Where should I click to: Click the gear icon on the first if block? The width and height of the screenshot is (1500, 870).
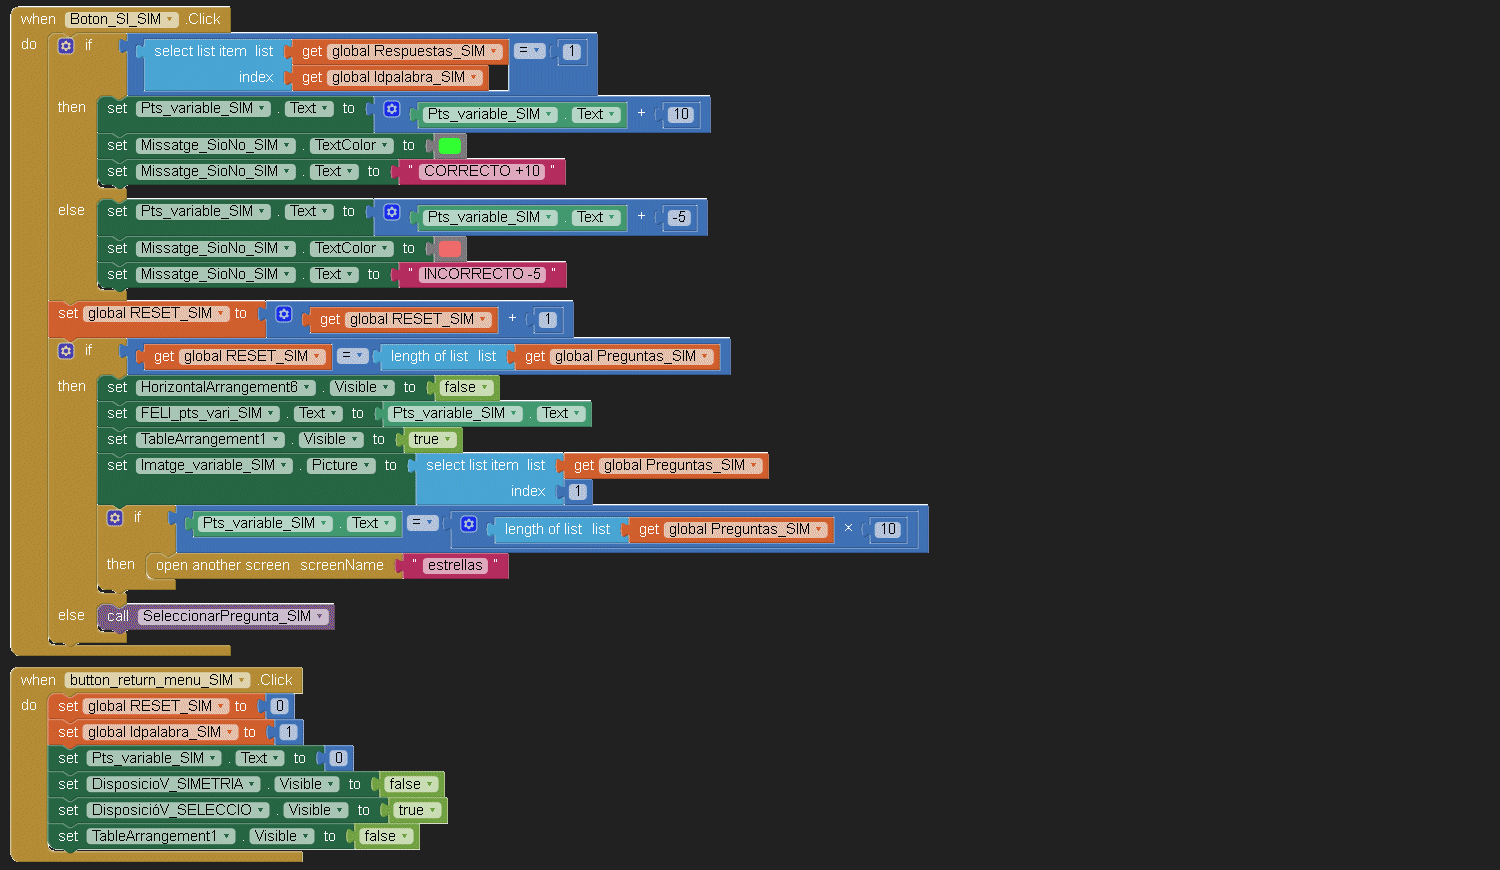(66, 45)
